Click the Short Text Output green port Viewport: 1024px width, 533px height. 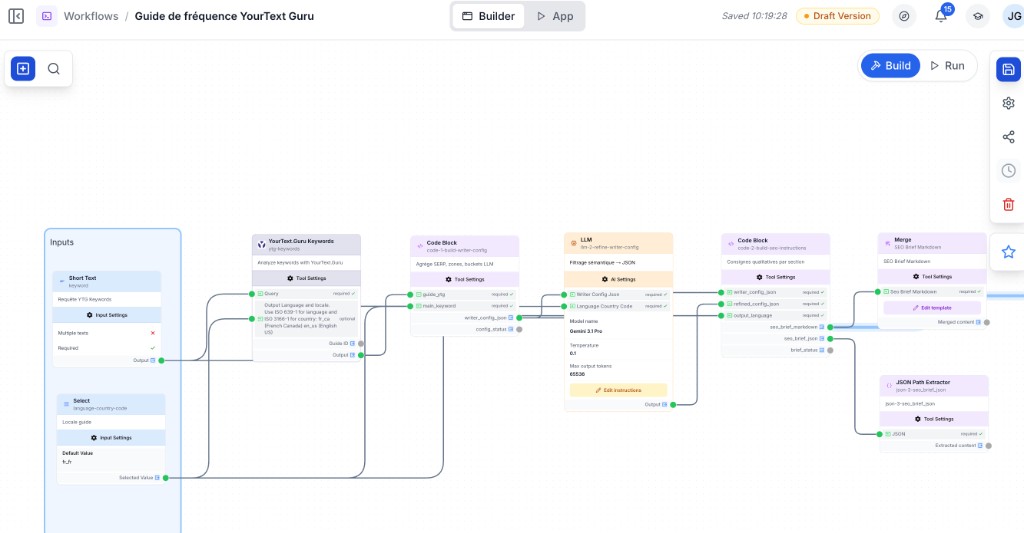[x=161, y=361]
